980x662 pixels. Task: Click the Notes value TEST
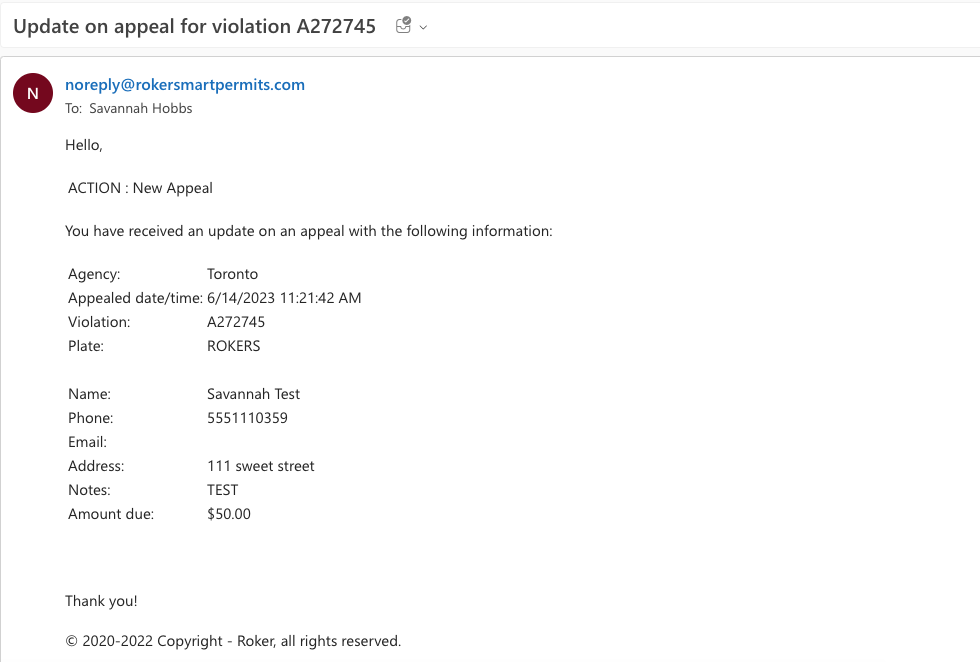[x=222, y=489]
